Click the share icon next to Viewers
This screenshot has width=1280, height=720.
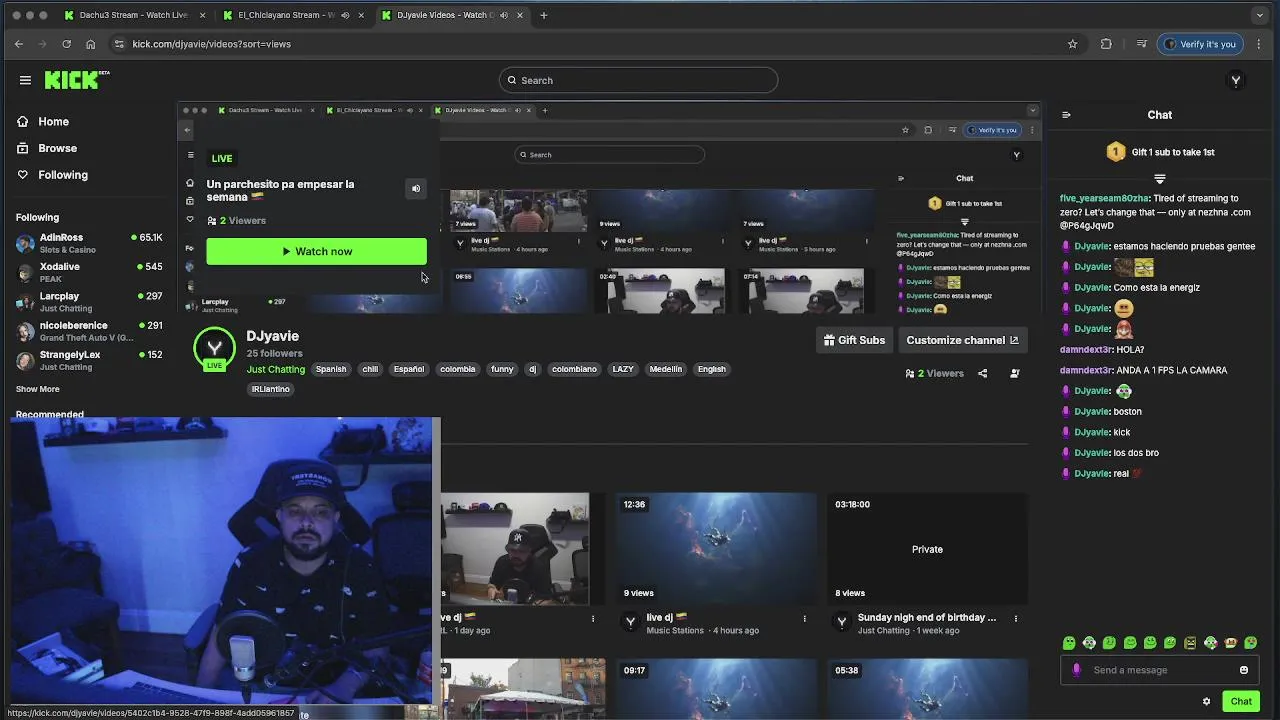(982, 373)
